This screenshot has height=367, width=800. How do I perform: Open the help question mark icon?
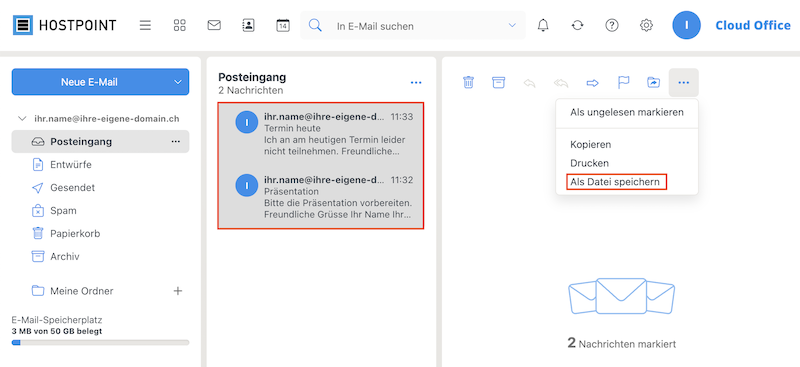[612, 25]
